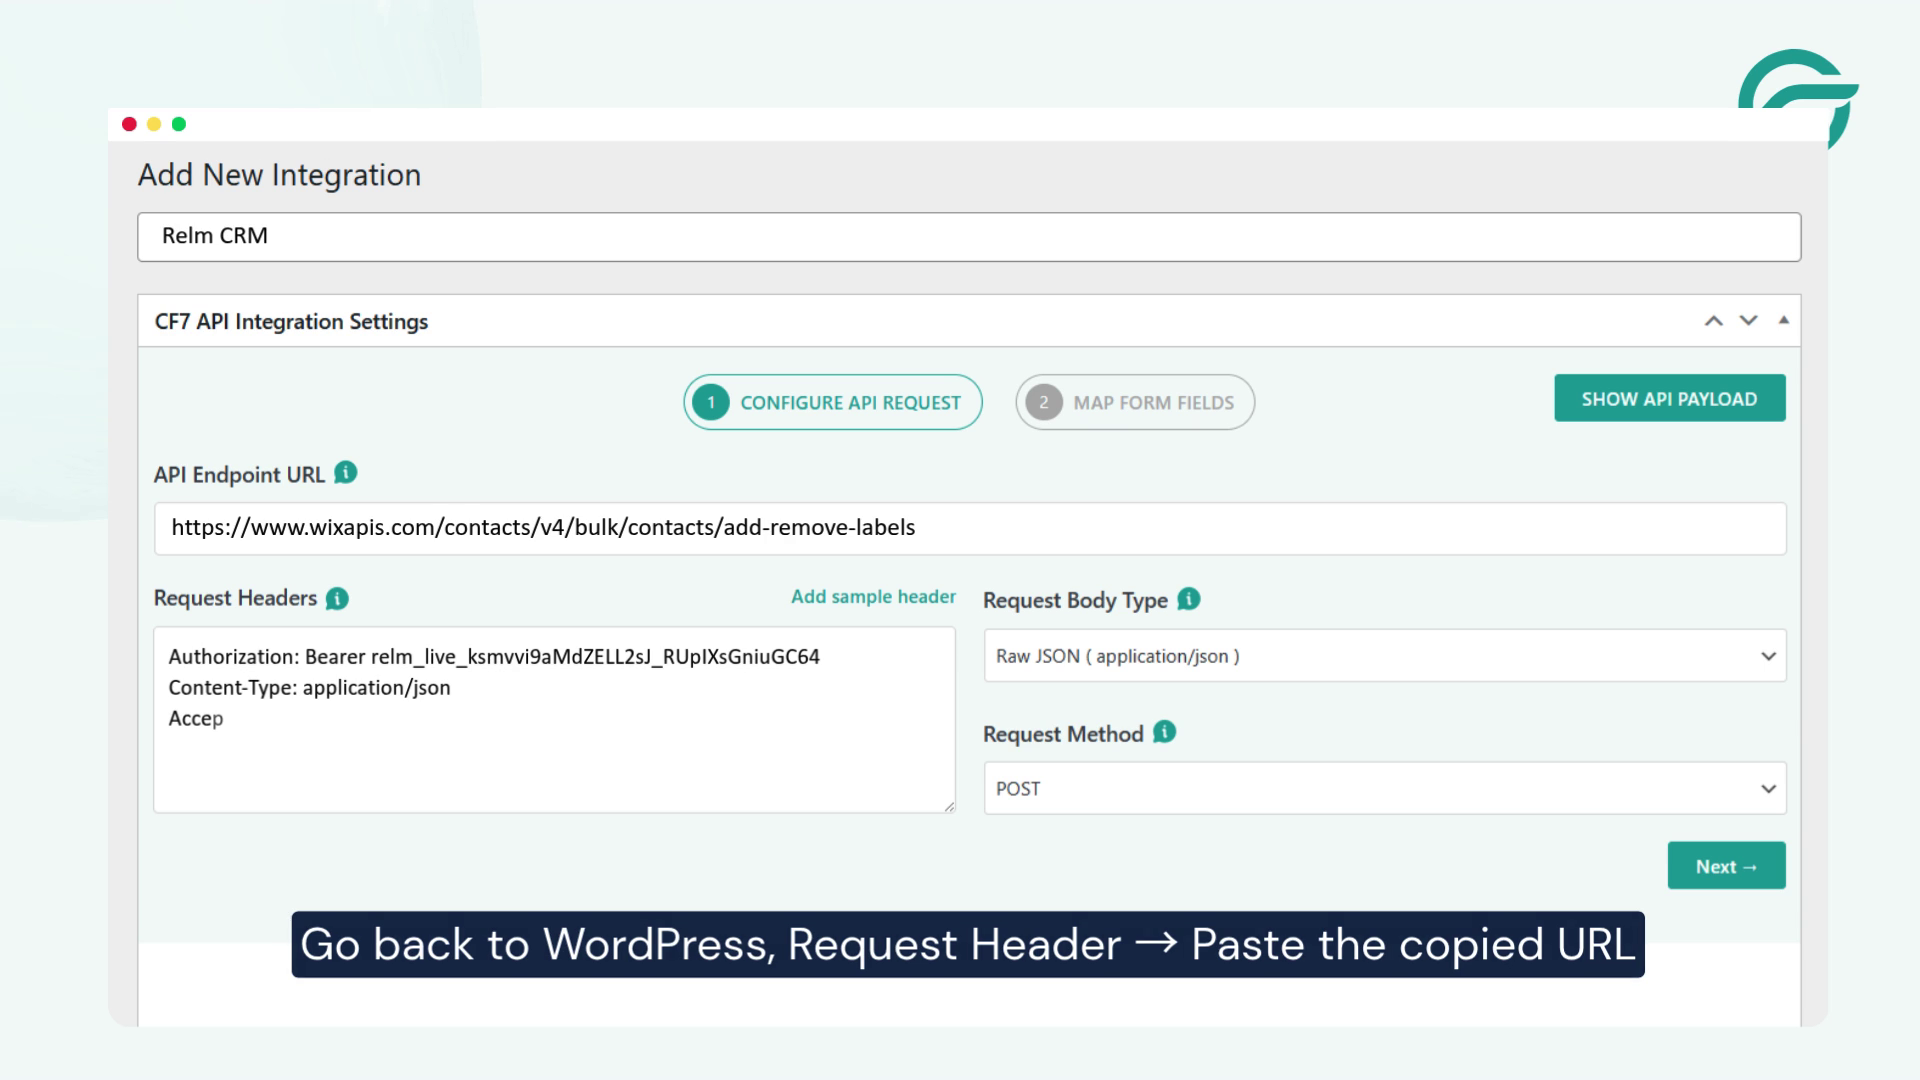This screenshot has height=1080, width=1920.
Task: Move the settings panel up with the up chevron
Action: (1713, 321)
